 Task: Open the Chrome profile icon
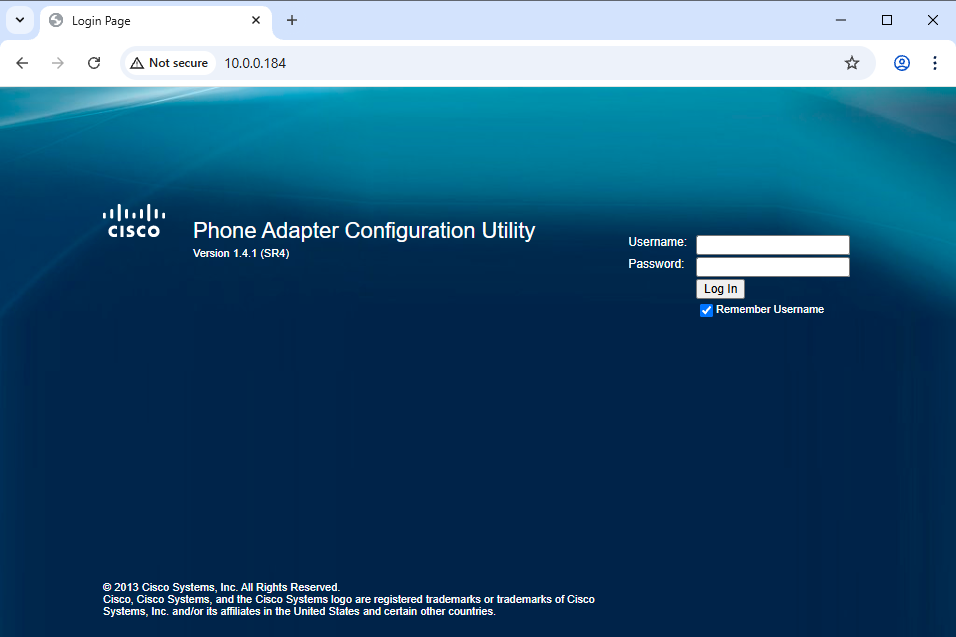[x=902, y=63]
